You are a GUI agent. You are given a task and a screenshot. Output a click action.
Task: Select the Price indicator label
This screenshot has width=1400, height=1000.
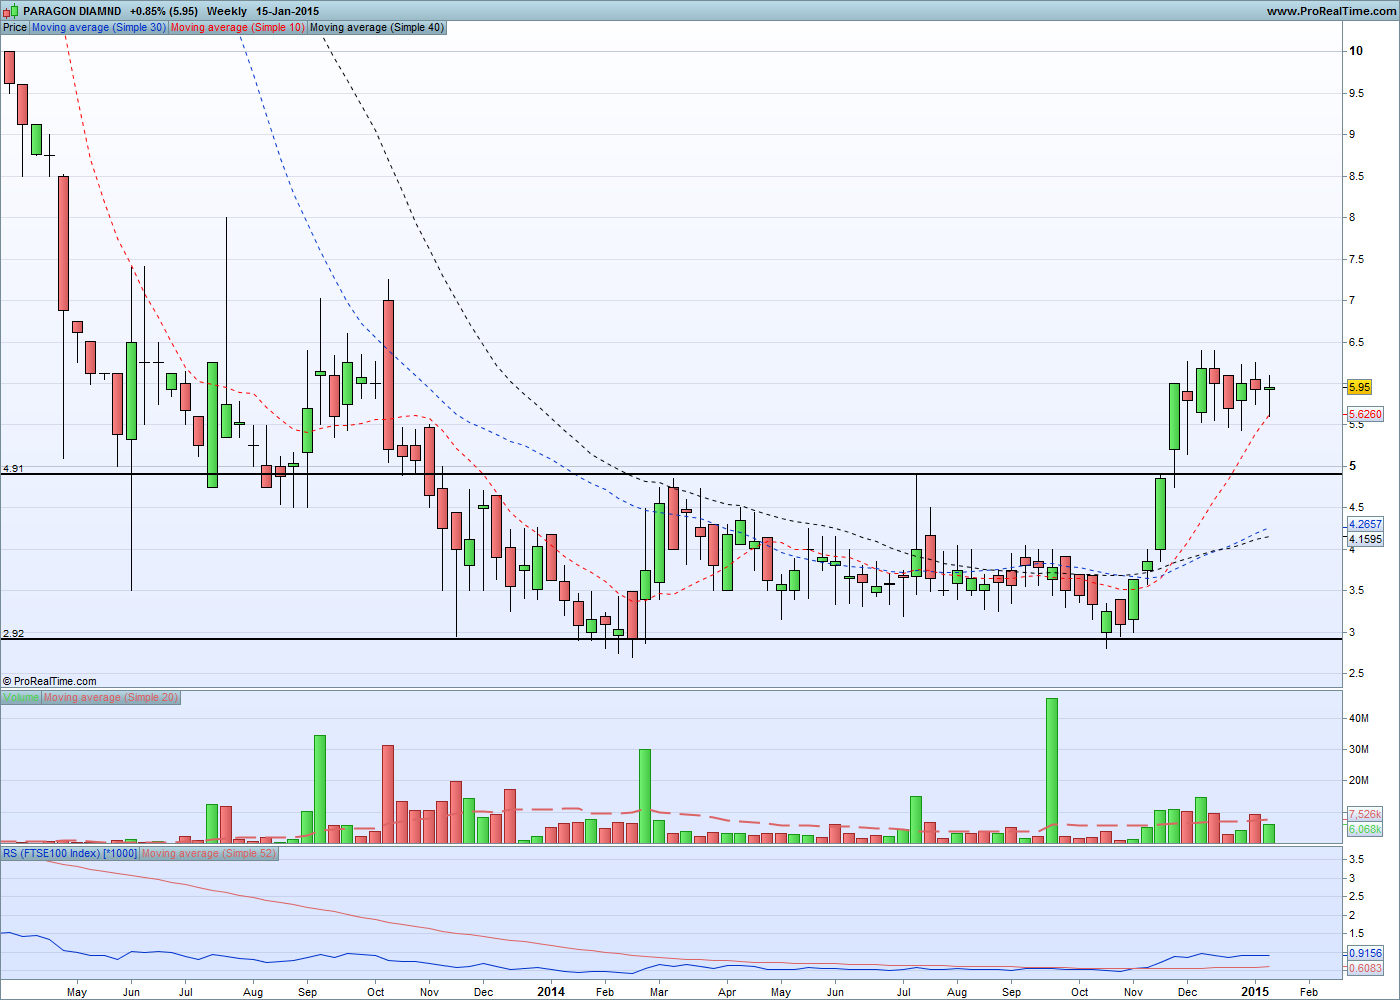coord(15,27)
